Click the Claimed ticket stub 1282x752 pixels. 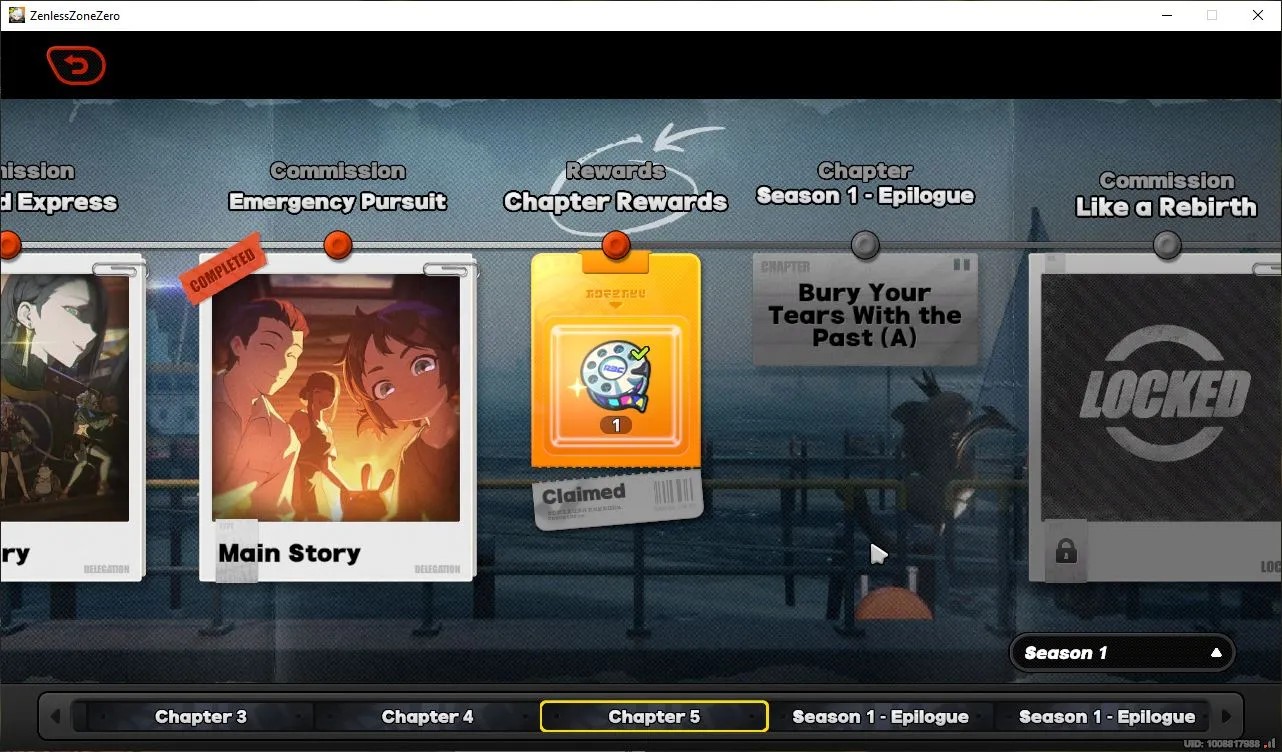(618, 500)
